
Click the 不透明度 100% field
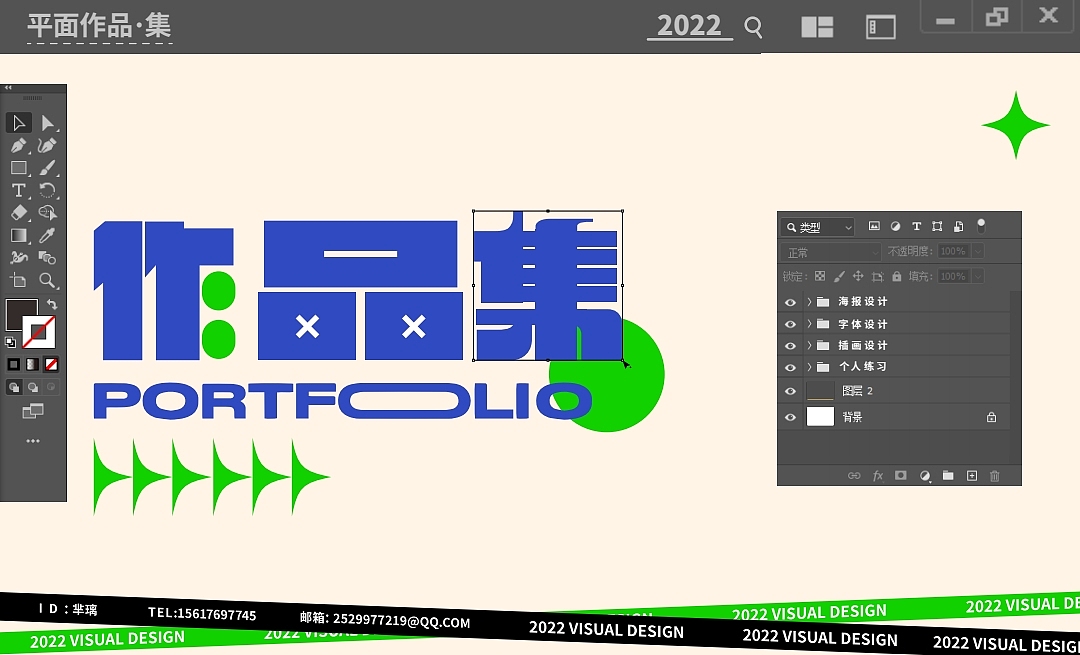click(x=953, y=251)
